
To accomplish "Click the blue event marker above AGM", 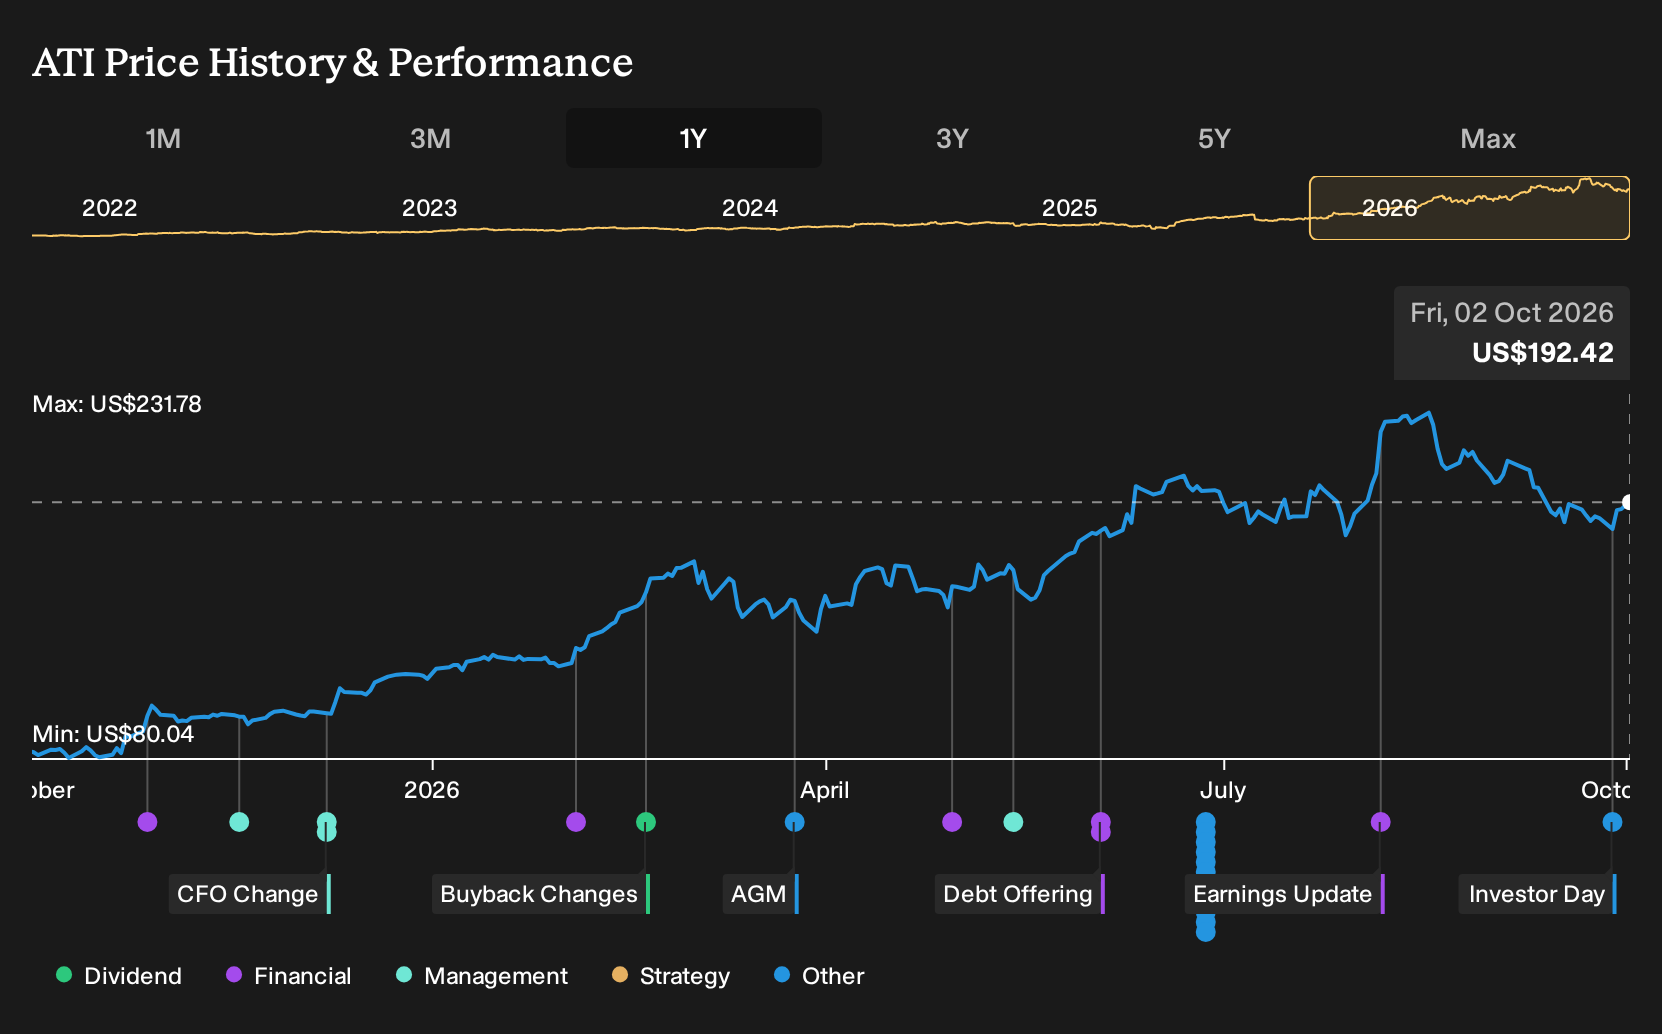I will (794, 822).
